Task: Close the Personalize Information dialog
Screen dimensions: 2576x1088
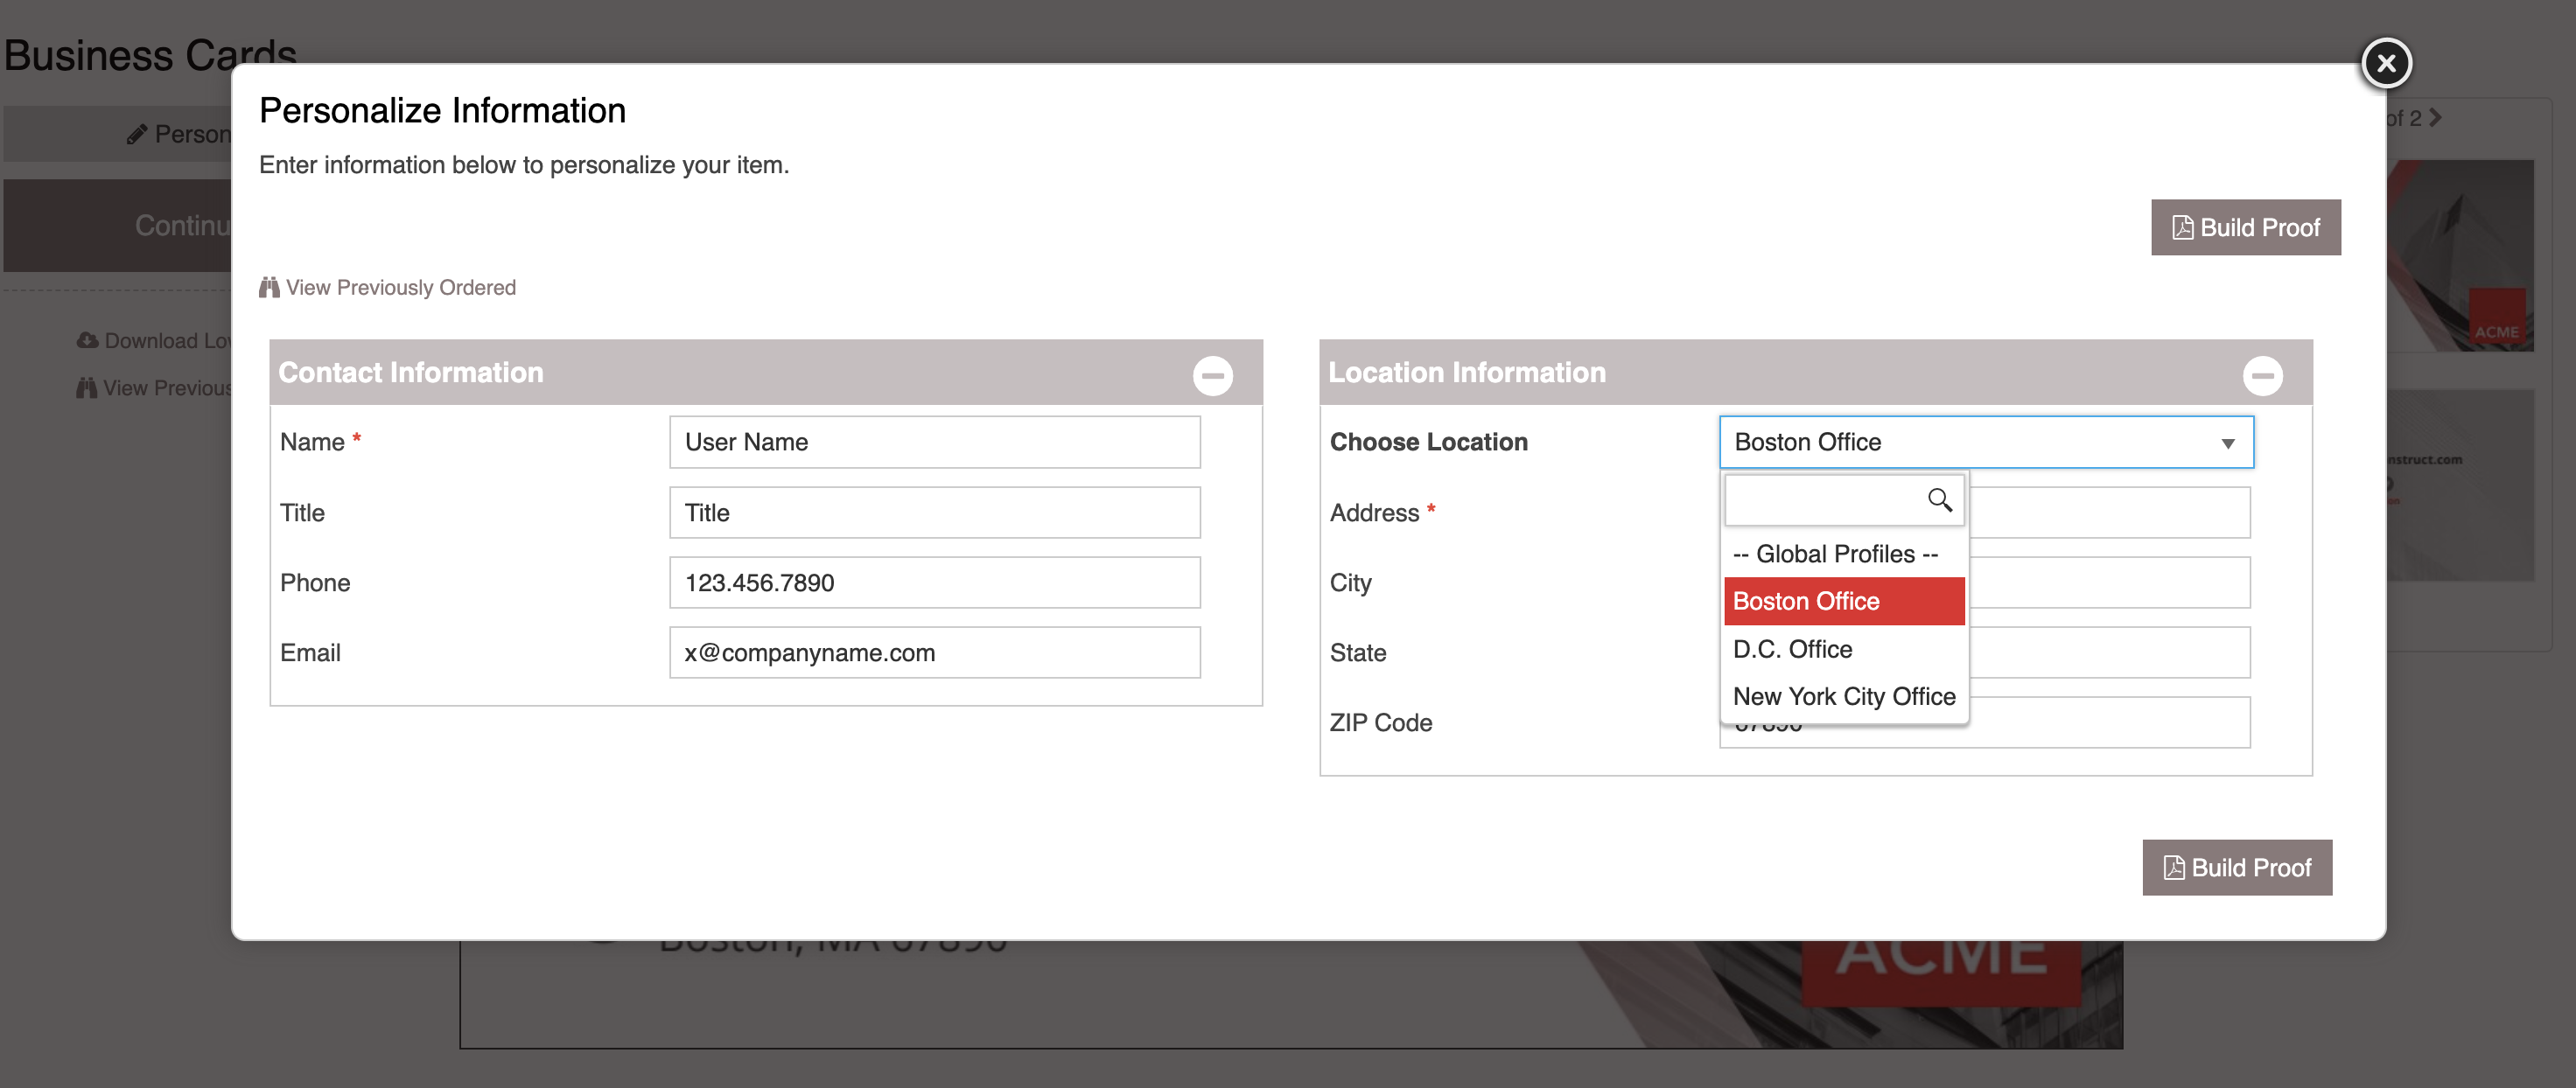Action: coord(2386,64)
